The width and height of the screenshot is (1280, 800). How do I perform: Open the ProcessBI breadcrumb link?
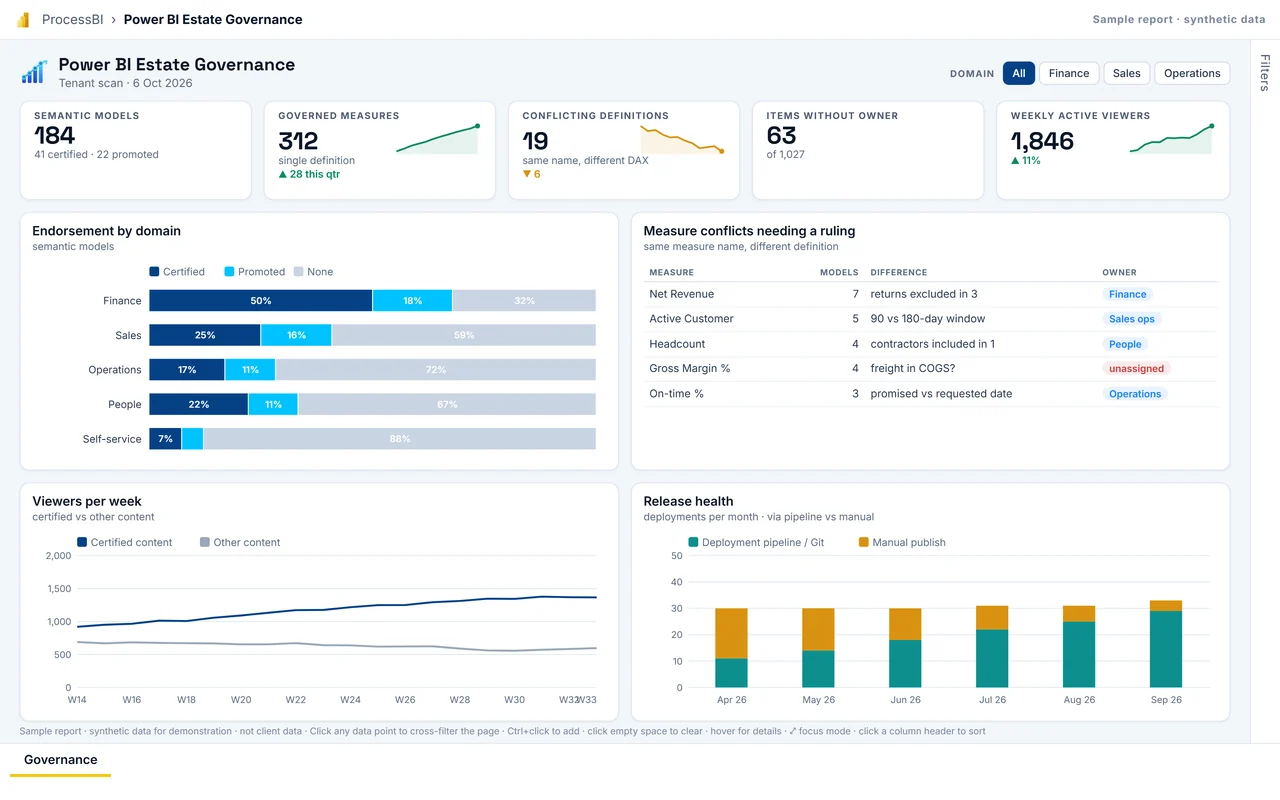coord(75,19)
